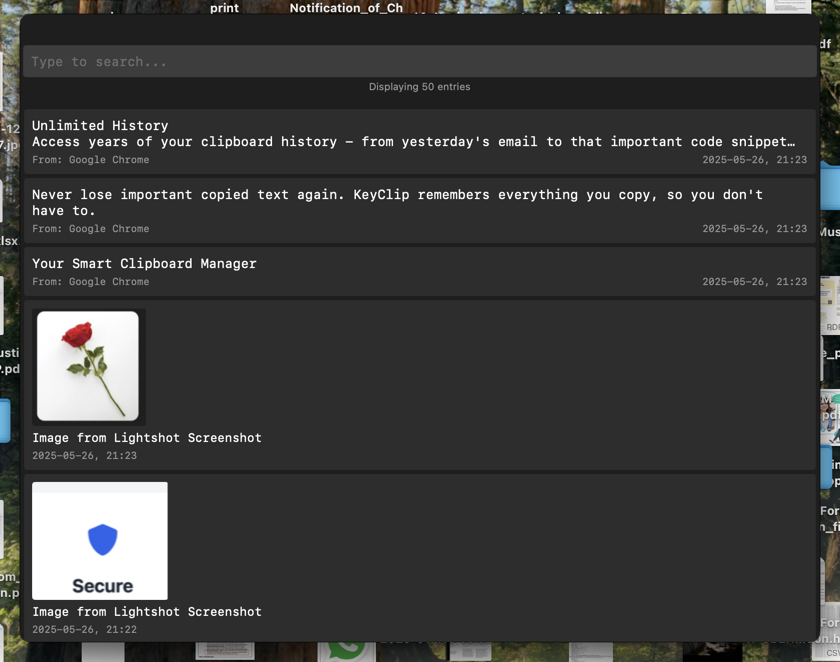Click the blue 'Secure' shield image thumbnail
This screenshot has width=840, height=662.
[x=99, y=540]
